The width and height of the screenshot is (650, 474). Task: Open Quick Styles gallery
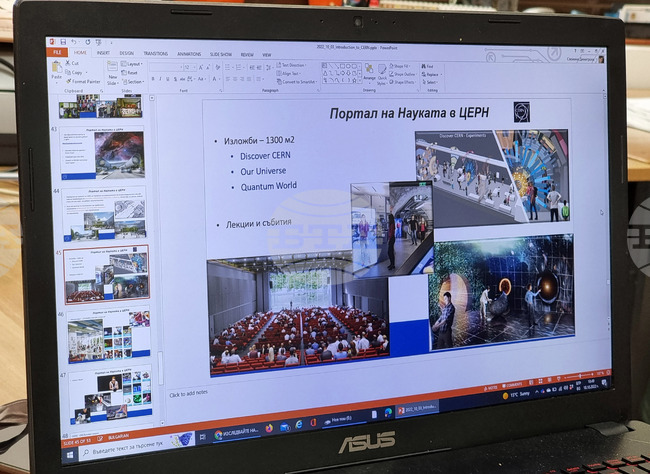[x=382, y=74]
